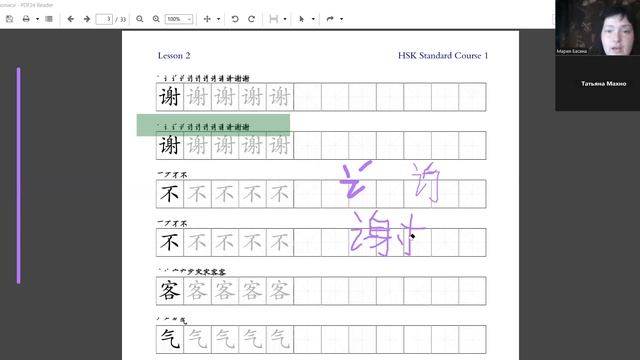Screen dimensions: 640x360
Task: Click the Print icon
Action: pos(26,19)
